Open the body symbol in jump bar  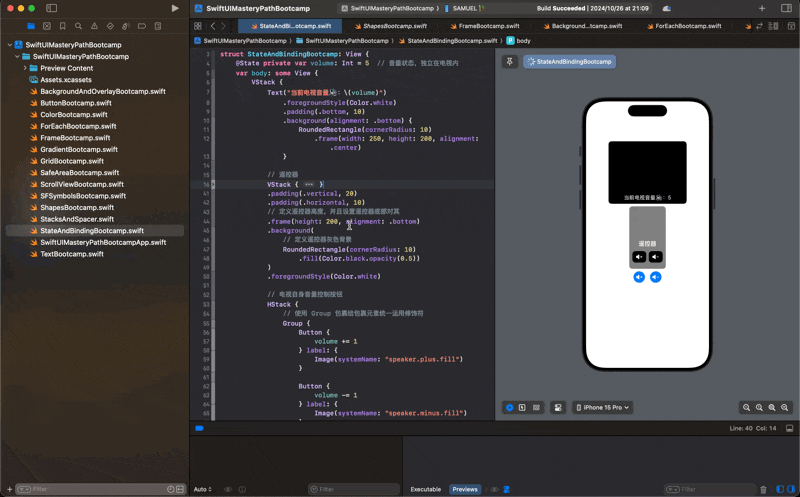coord(518,41)
